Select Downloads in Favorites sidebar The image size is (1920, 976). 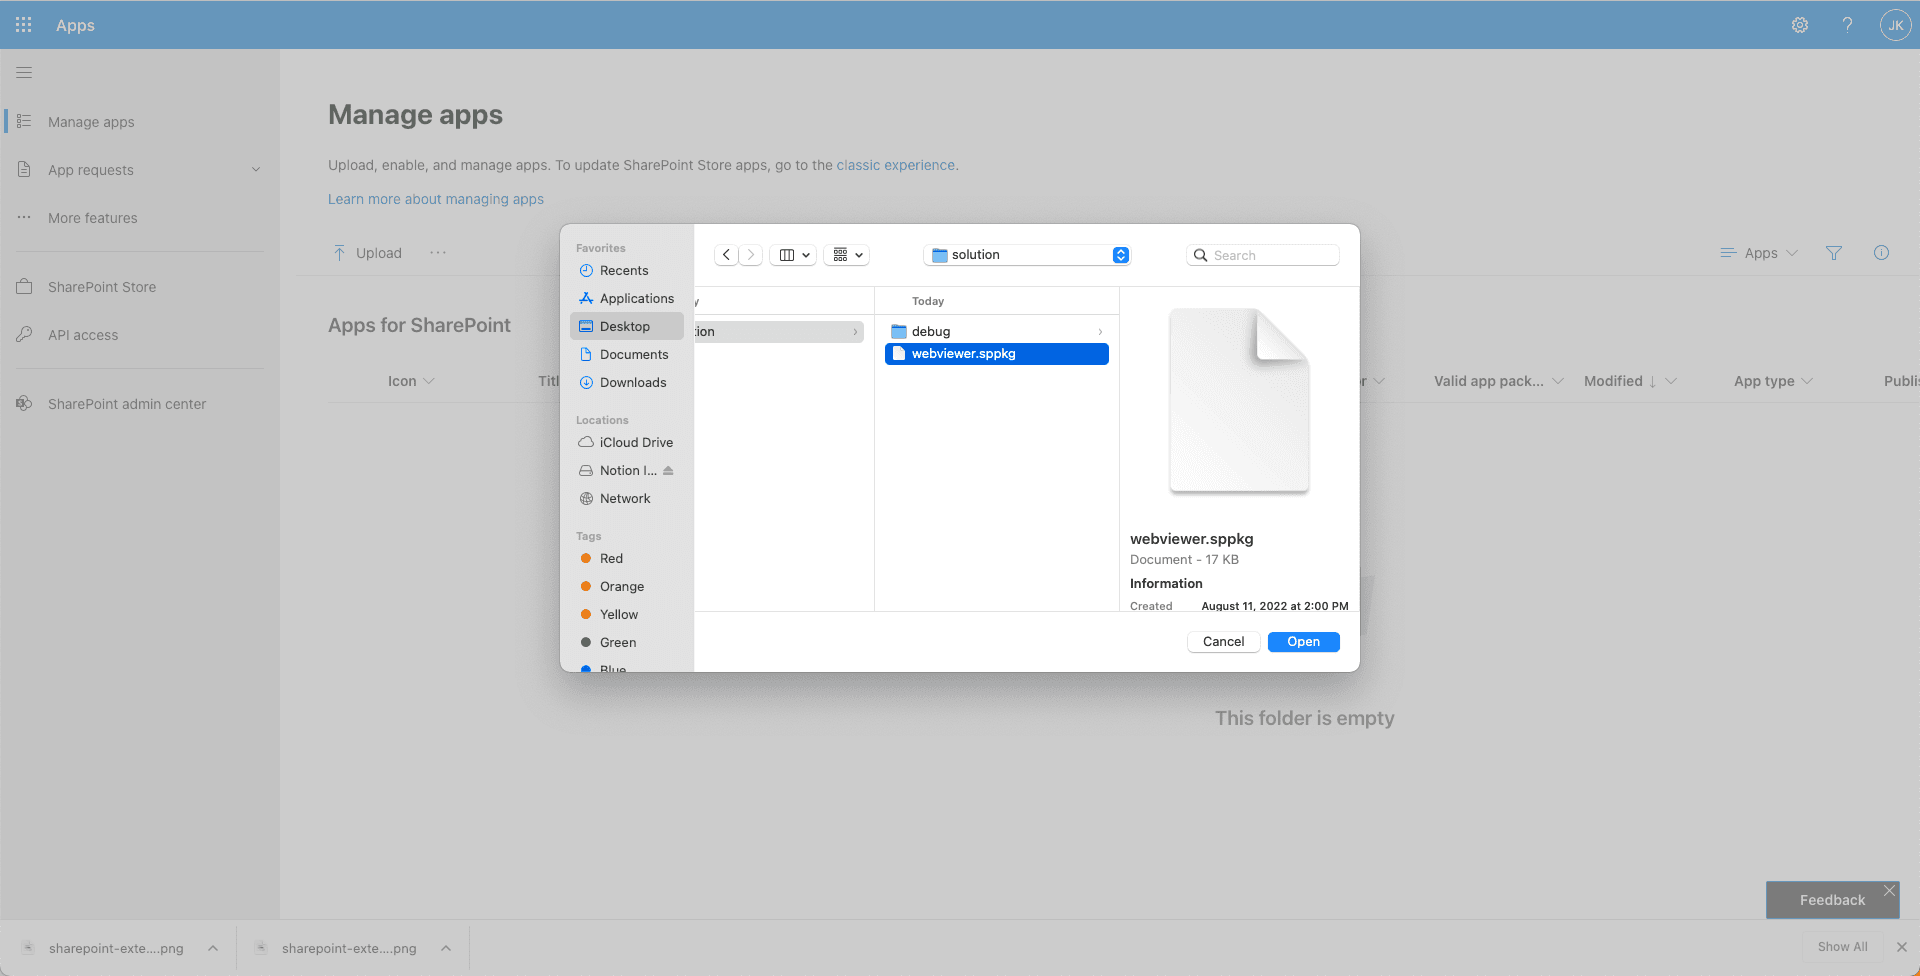pos(632,383)
